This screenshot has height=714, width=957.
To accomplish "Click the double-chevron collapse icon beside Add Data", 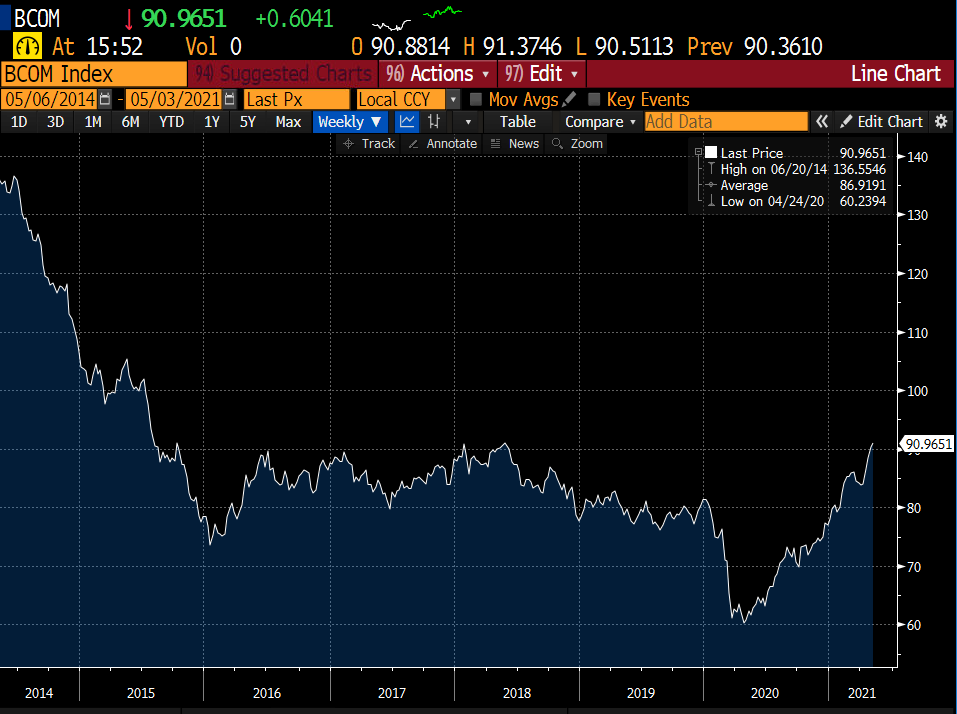I will pos(822,121).
